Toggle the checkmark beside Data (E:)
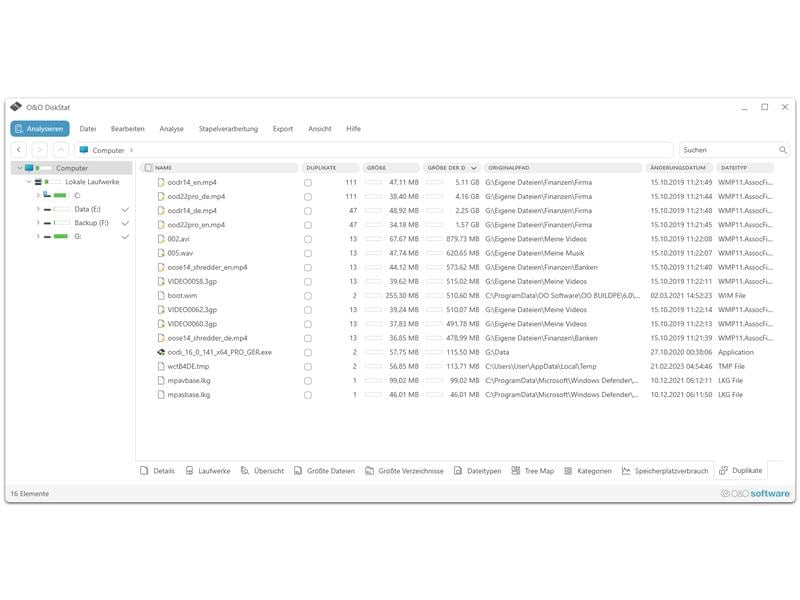This screenshot has width=800, height=600. (x=125, y=209)
